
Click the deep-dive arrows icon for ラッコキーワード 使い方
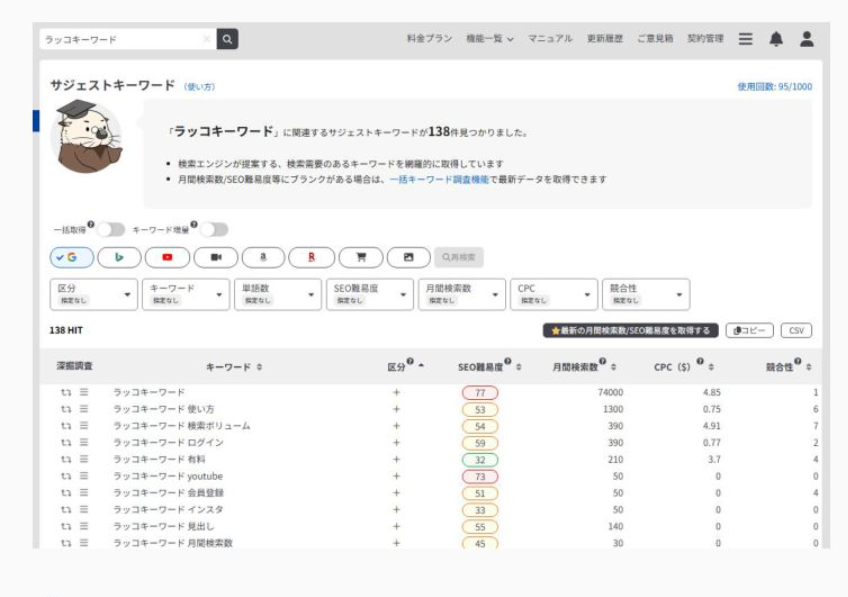pos(66,409)
